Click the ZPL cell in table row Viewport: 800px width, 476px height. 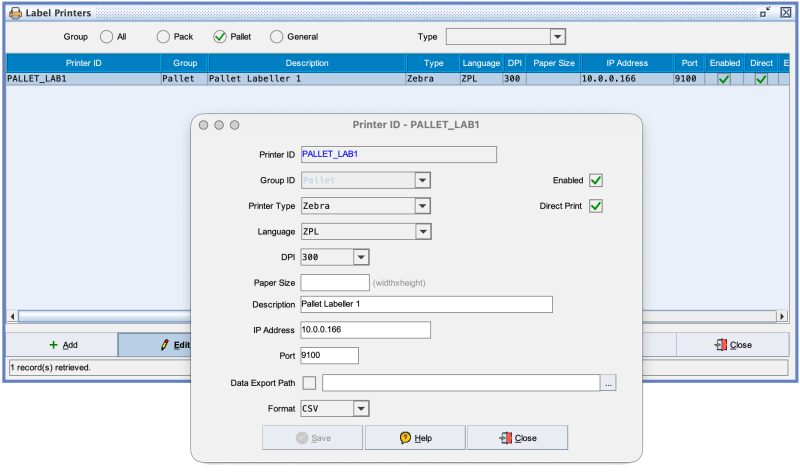[x=481, y=79]
